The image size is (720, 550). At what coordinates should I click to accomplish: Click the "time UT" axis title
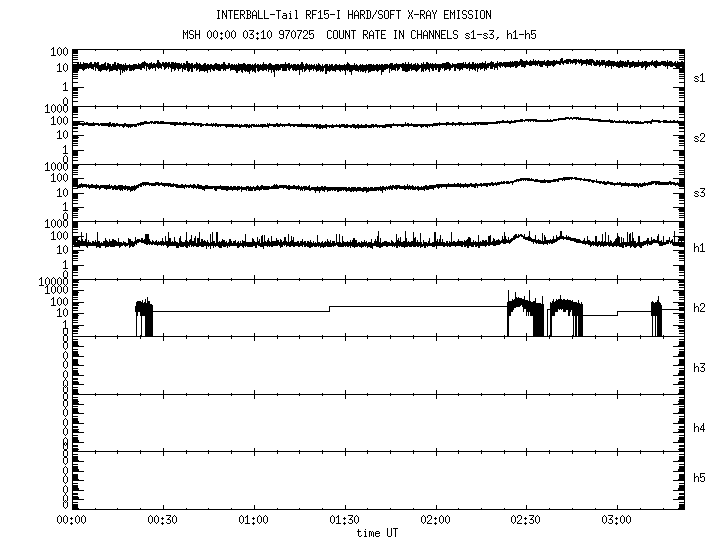coord(378,534)
